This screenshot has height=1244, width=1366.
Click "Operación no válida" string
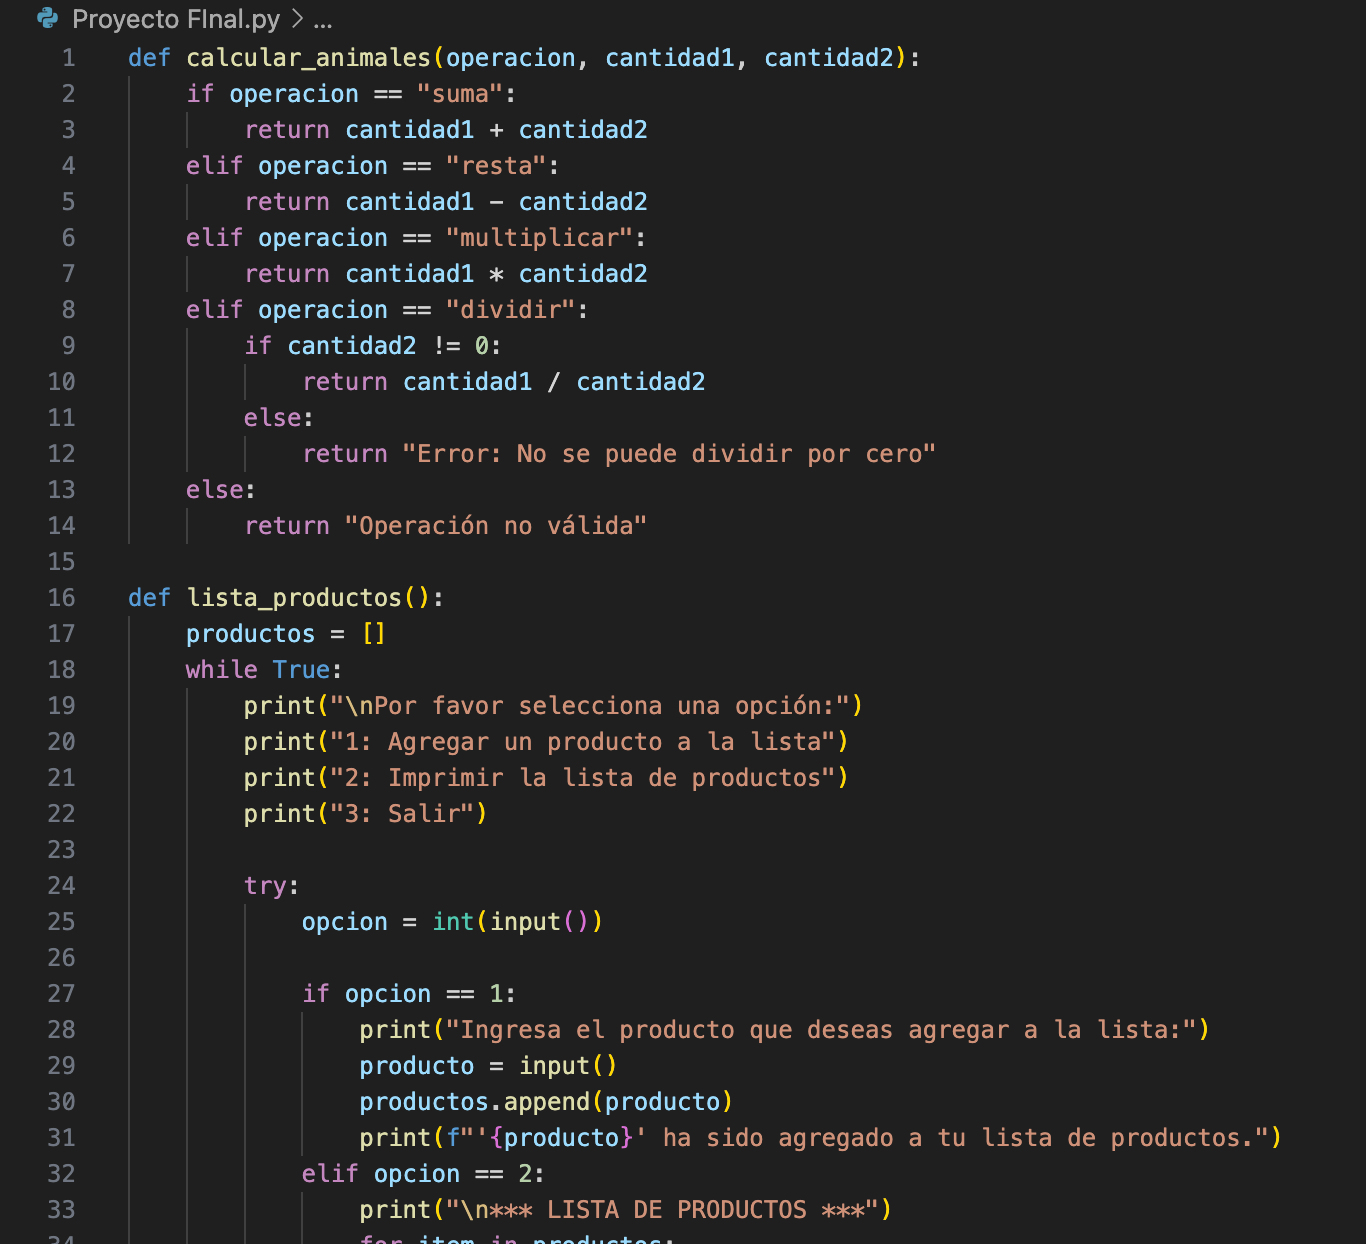tap(496, 526)
